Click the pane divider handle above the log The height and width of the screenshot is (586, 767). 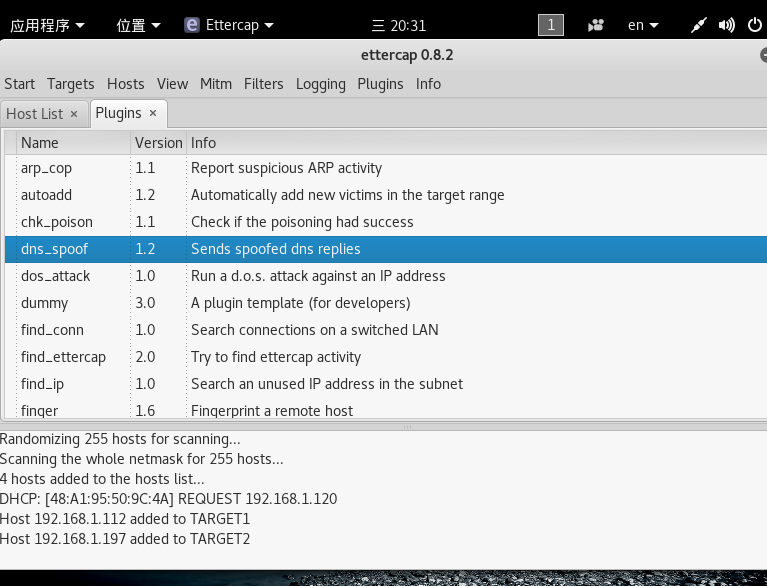point(407,427)
